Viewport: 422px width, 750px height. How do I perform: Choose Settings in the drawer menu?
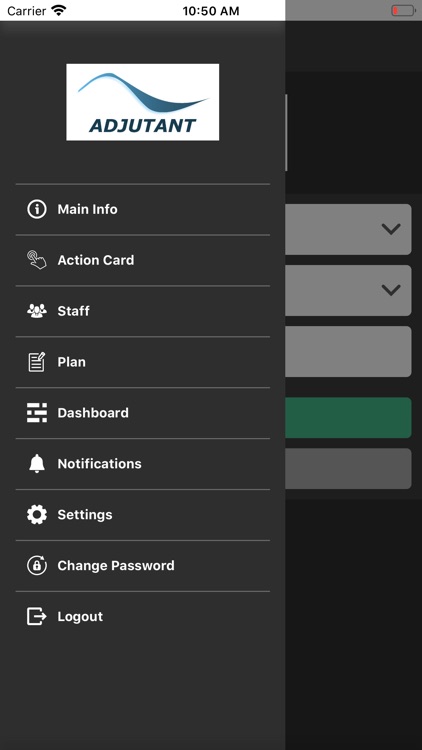(x=143, y=515)
